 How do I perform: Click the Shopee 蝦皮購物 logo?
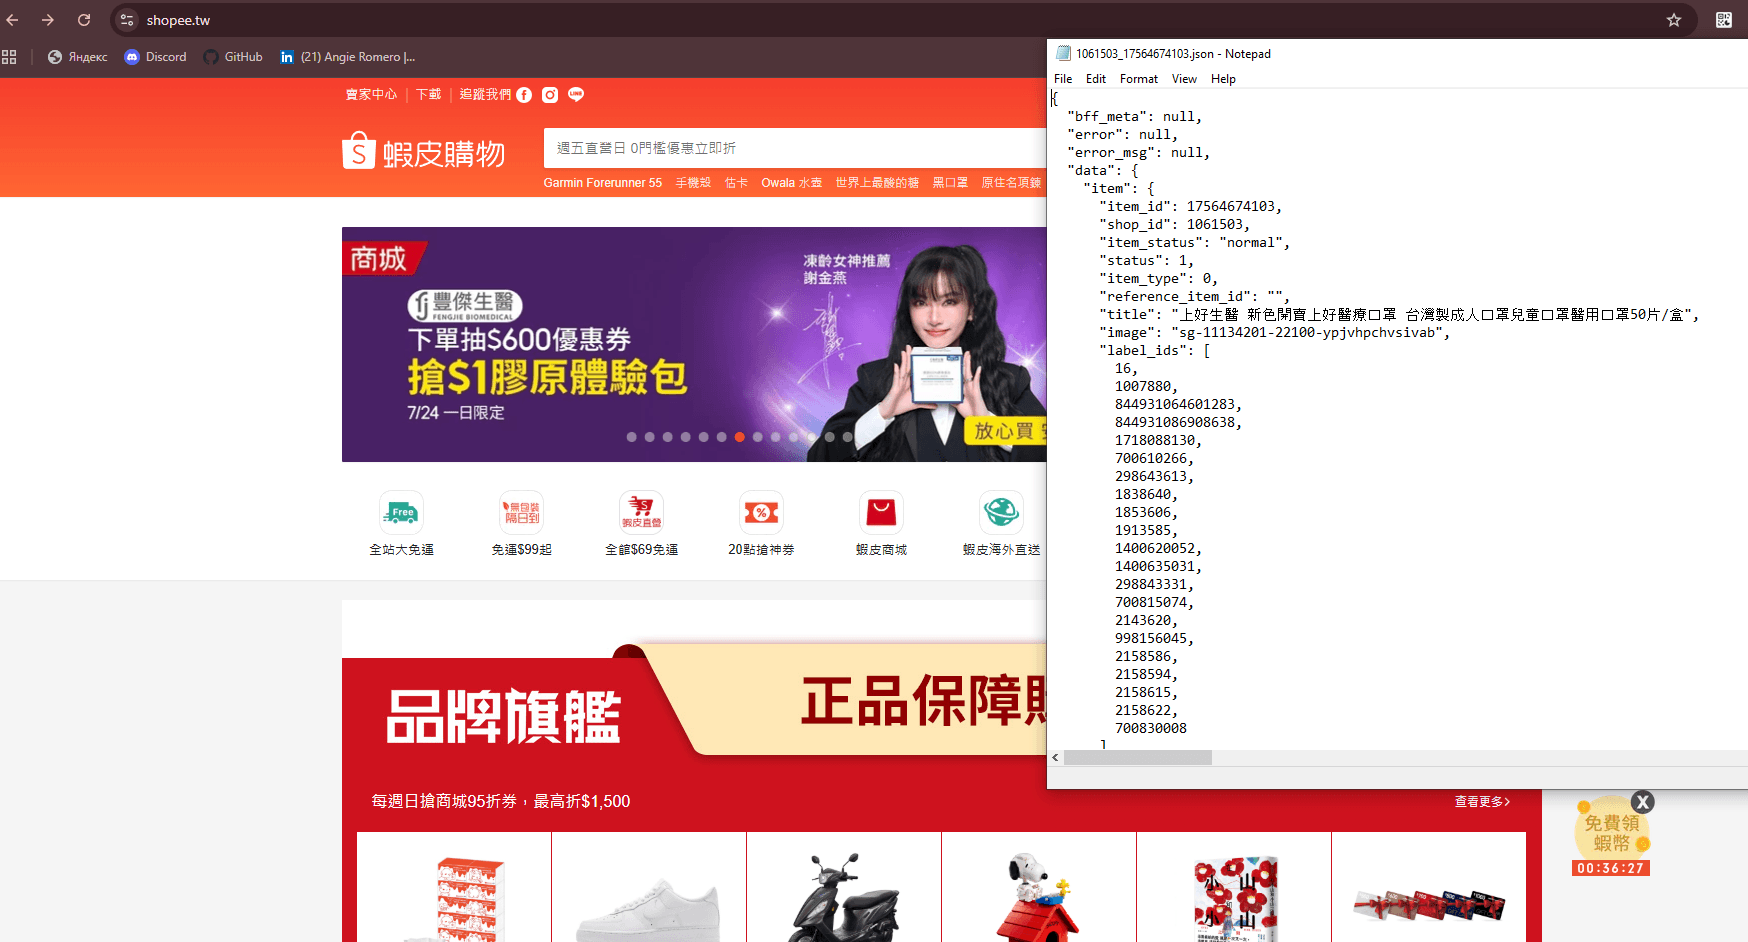pyautogui.click(x=423, y=152)
